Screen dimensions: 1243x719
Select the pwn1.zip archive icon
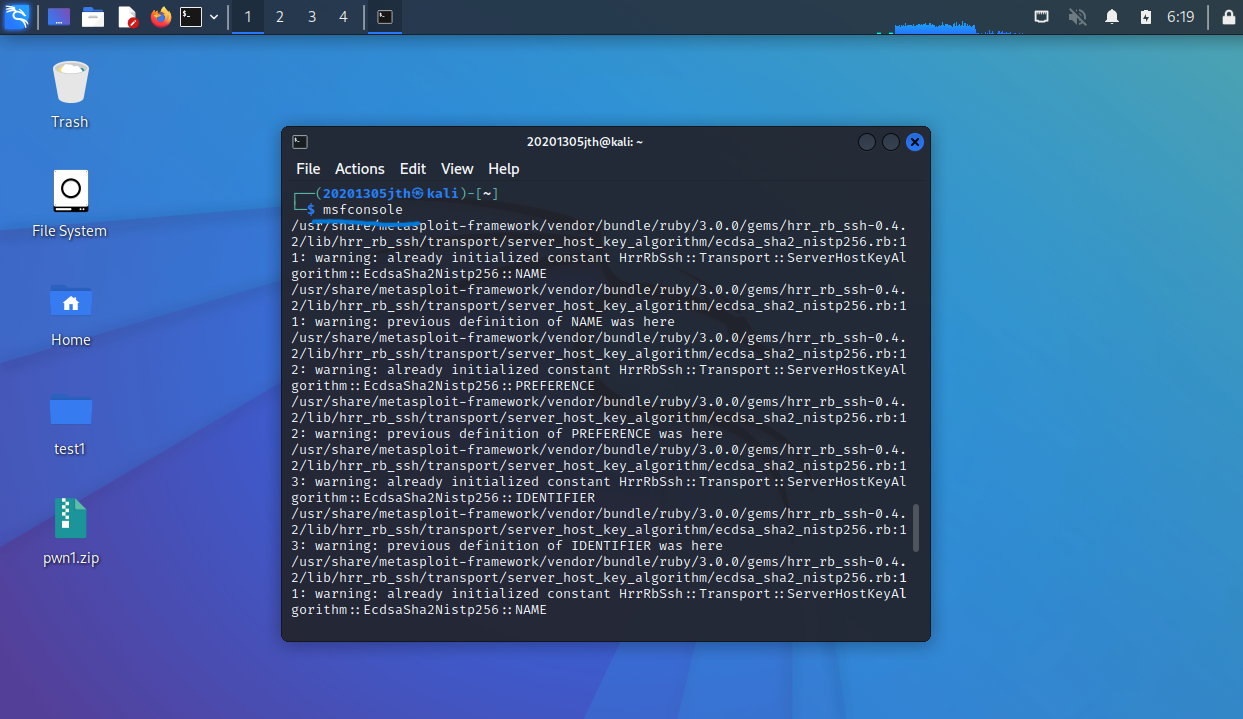click(x=70, y=532)
